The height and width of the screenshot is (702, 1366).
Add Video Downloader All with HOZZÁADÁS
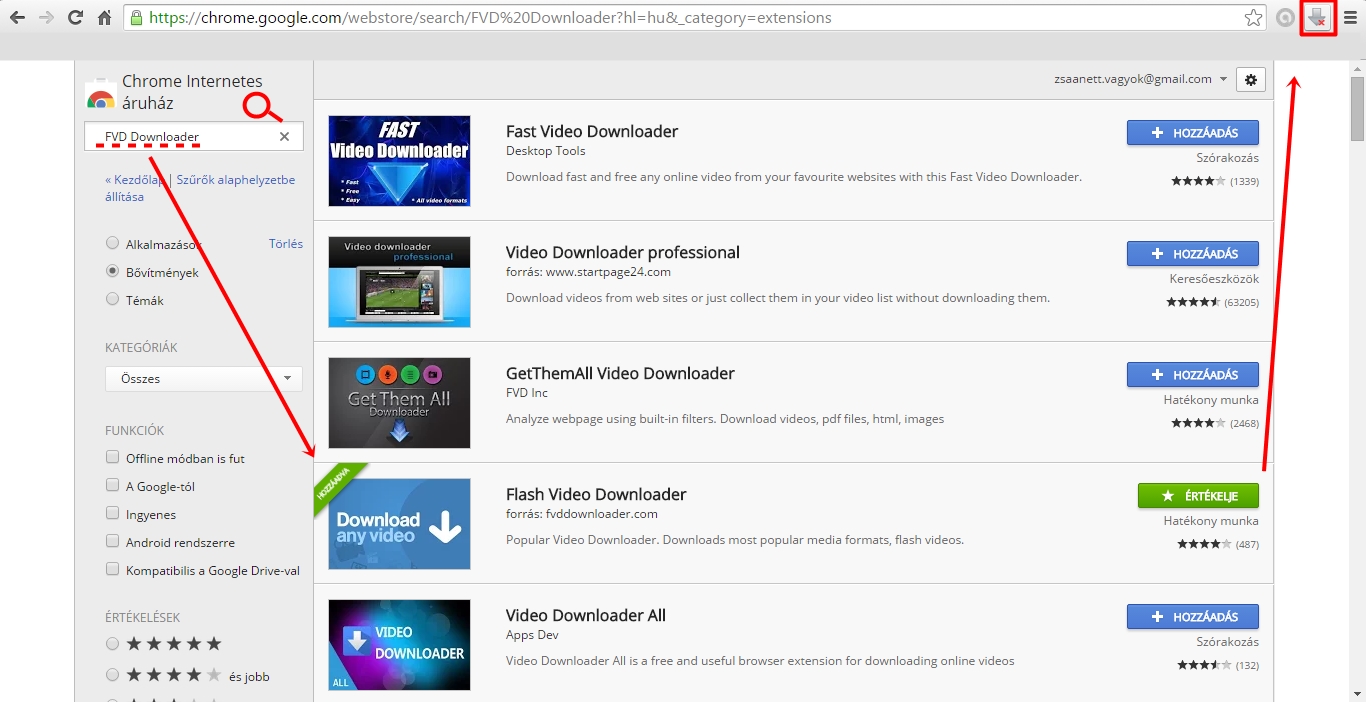pos(1192,617)
